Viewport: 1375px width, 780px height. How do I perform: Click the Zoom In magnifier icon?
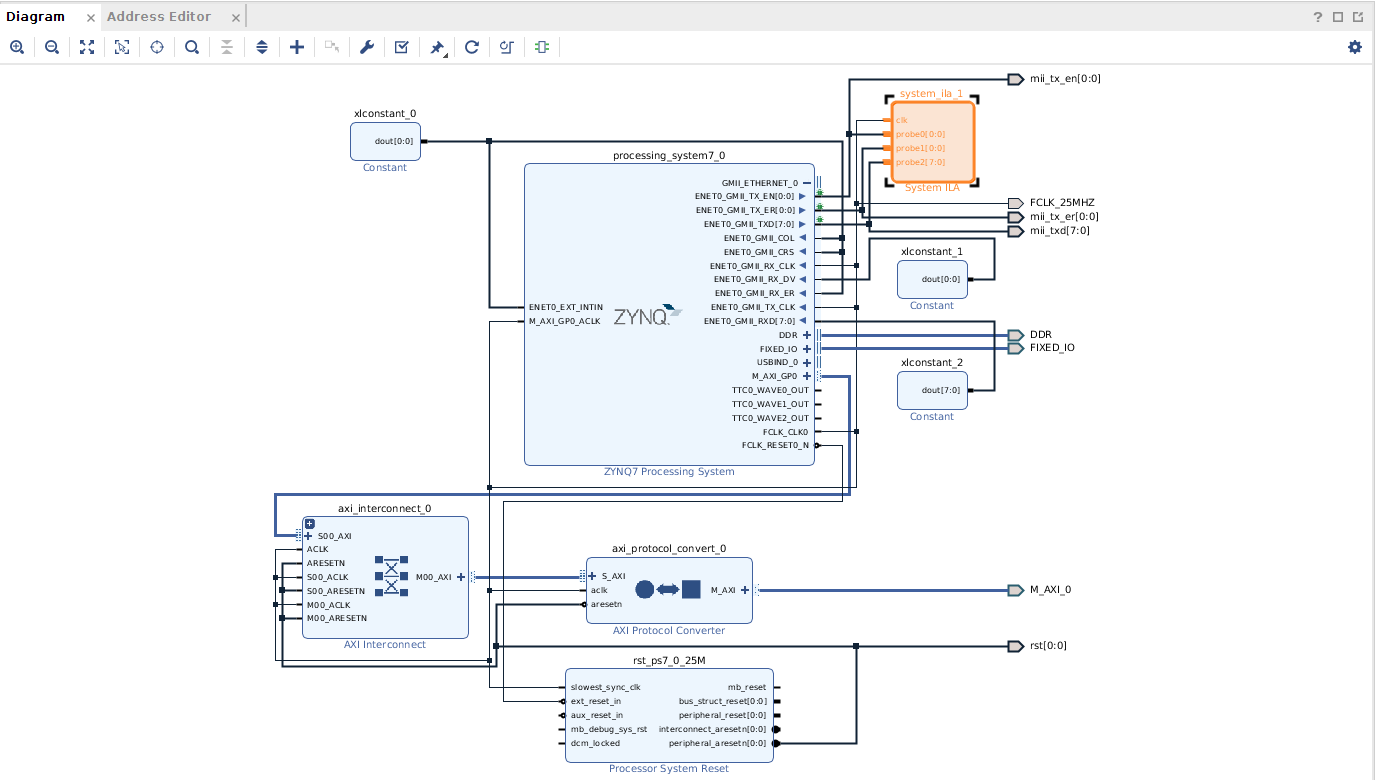click(17, 47)
